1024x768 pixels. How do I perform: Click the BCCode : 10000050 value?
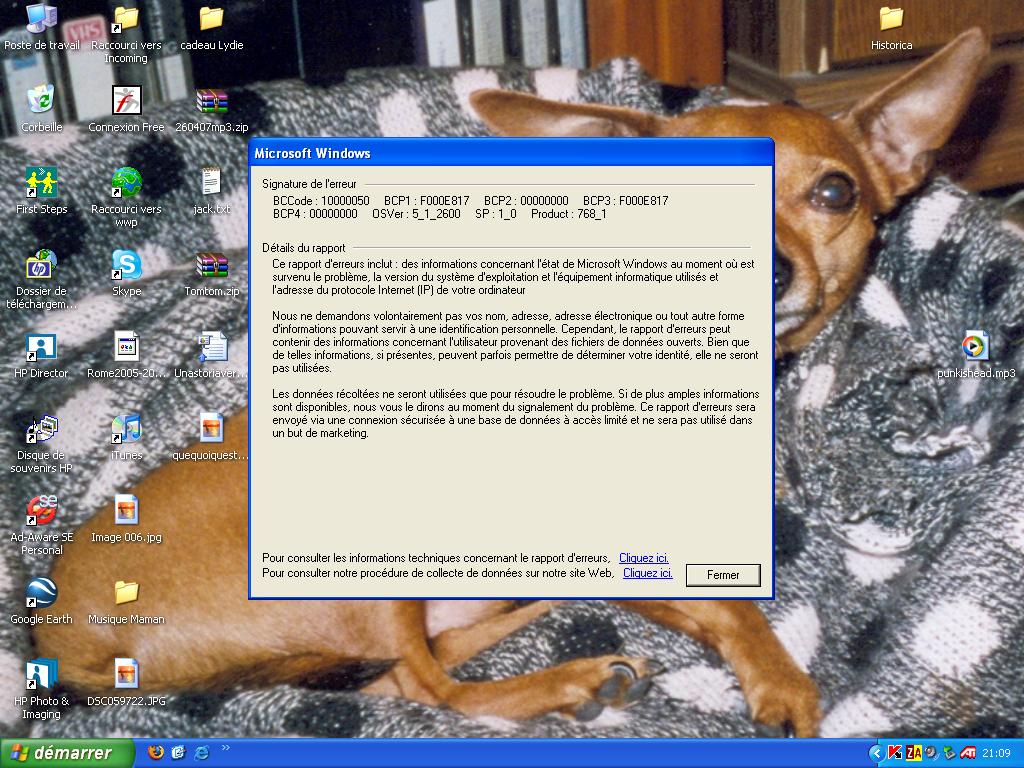pyautogui.click(x=321, y=200)
